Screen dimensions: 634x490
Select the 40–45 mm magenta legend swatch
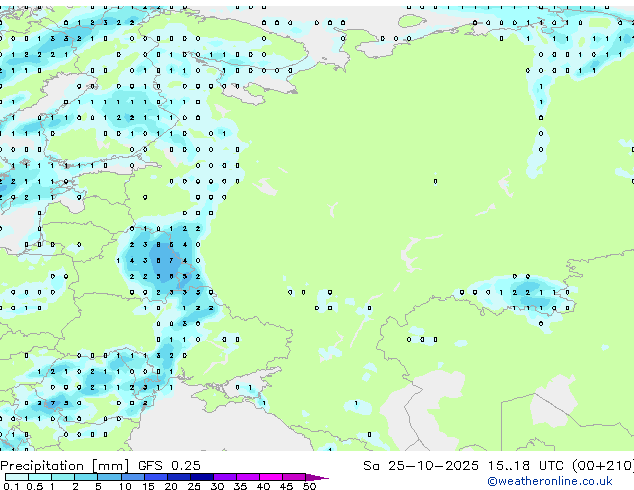[x=271, y=477]
